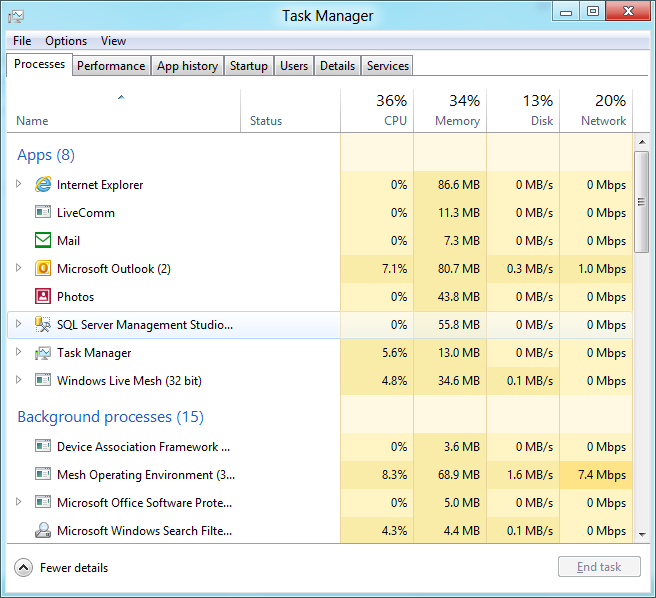Expand Microsoft Outlook (2) processes
This screenshot has height=598, width=656.
pyautogui.click(x=18, y=267)
